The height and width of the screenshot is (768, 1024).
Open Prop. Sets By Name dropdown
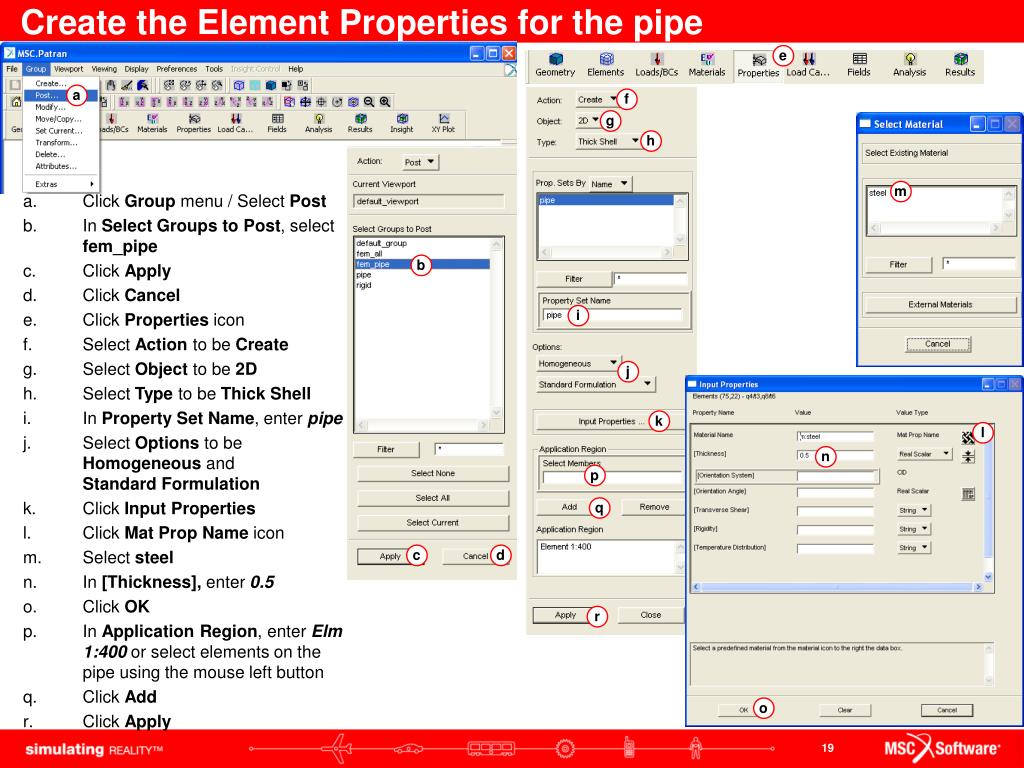pos(610,184)
